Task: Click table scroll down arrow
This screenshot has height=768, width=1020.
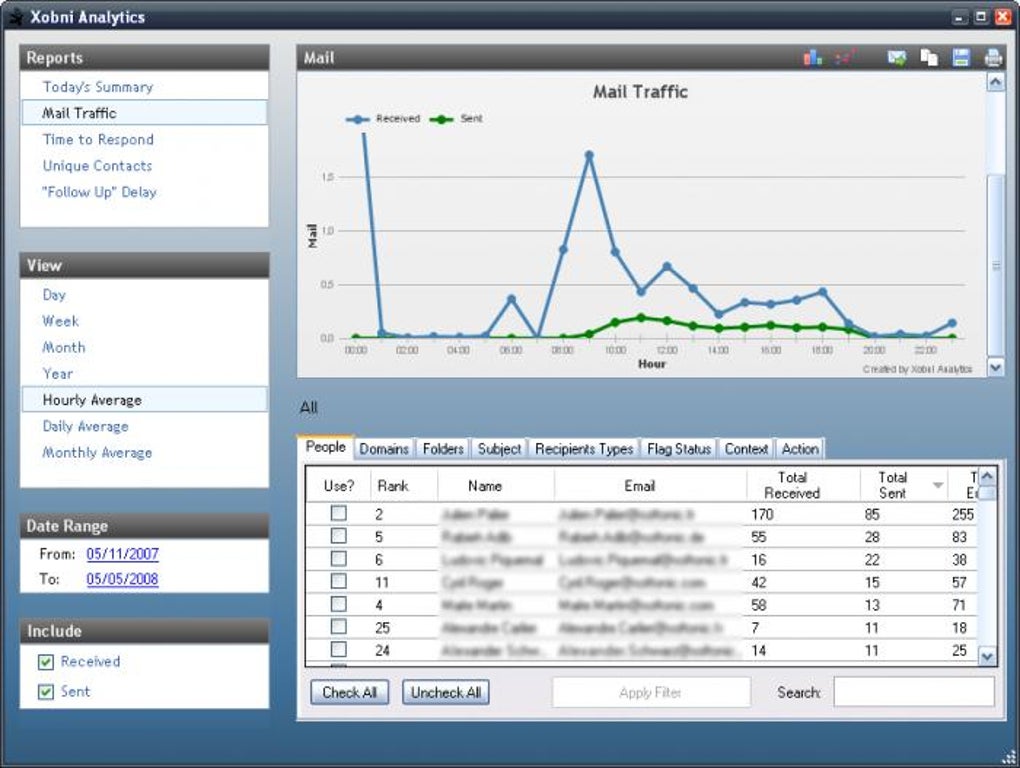Action: [987, 657]
